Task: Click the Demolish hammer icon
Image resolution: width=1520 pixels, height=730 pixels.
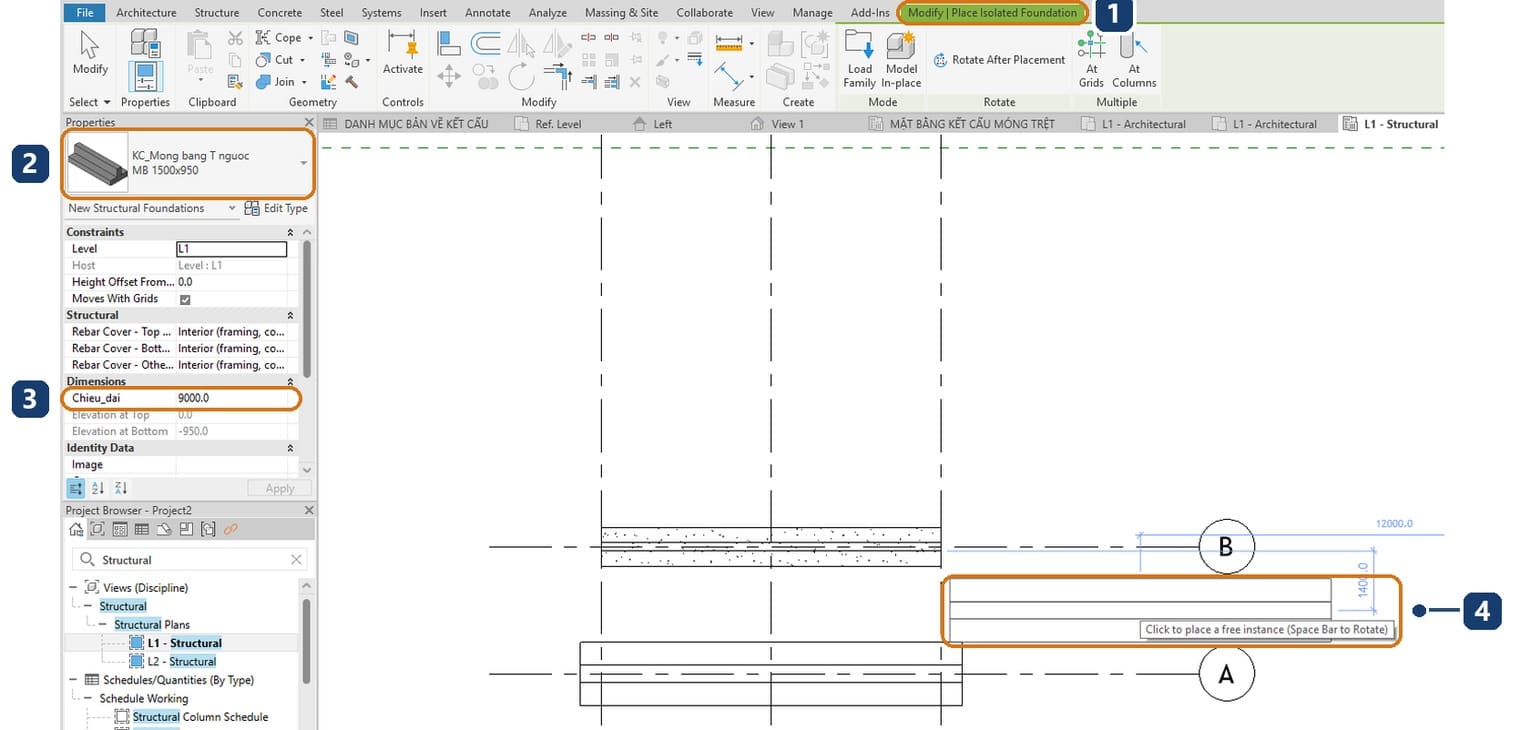Action: [x=352, y=82]
